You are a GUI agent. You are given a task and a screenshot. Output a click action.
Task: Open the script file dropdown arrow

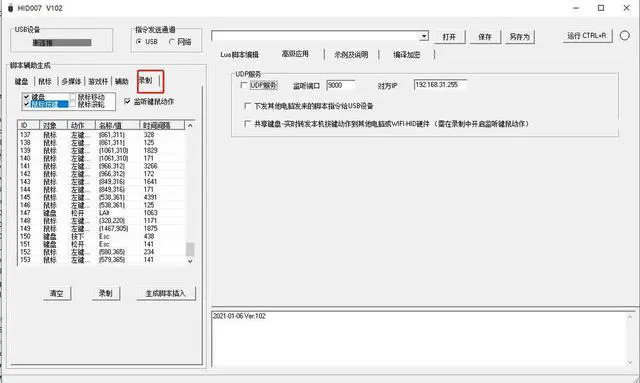coord(424,36)
